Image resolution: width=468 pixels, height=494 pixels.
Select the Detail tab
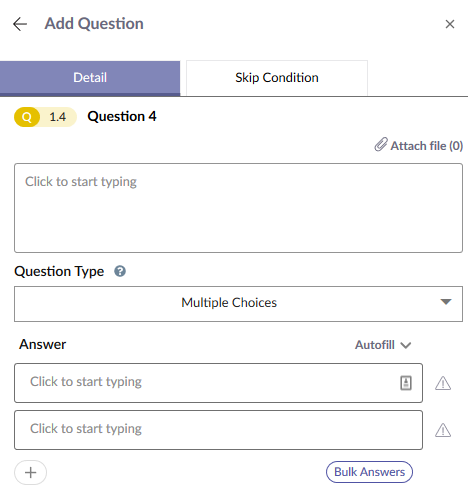[x=90, y=78]
